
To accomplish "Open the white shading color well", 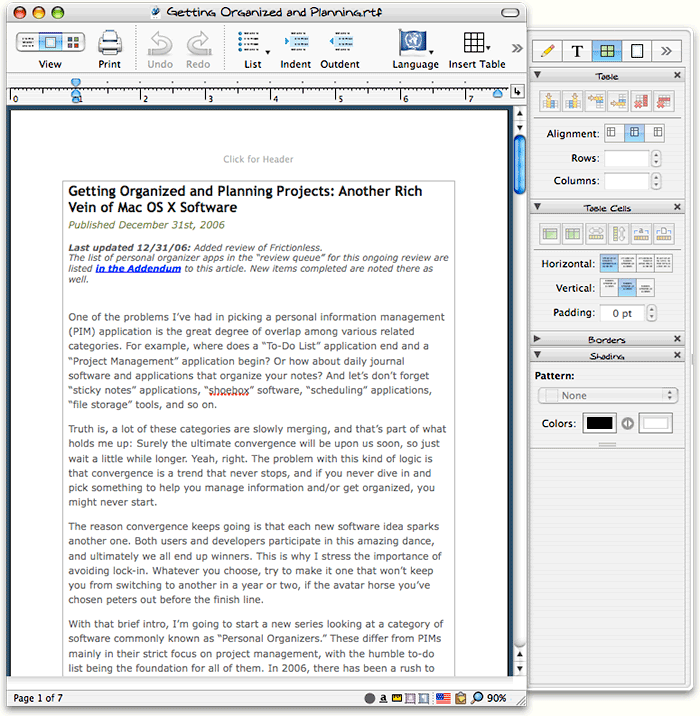I will click(655, 423).
